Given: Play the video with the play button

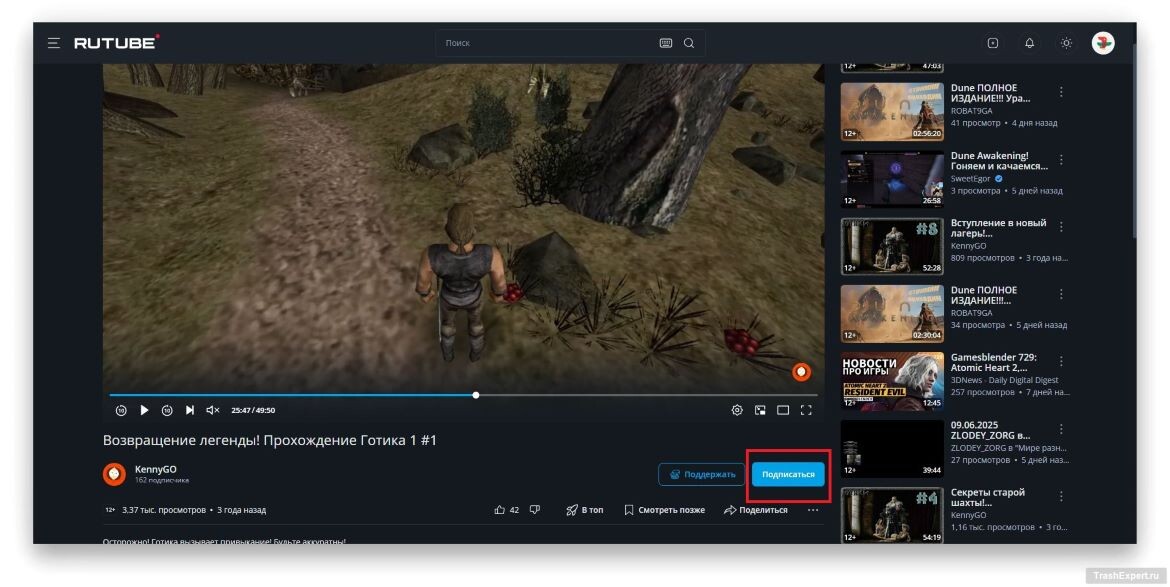Looking at the screenshot, I should click(144, 410).
